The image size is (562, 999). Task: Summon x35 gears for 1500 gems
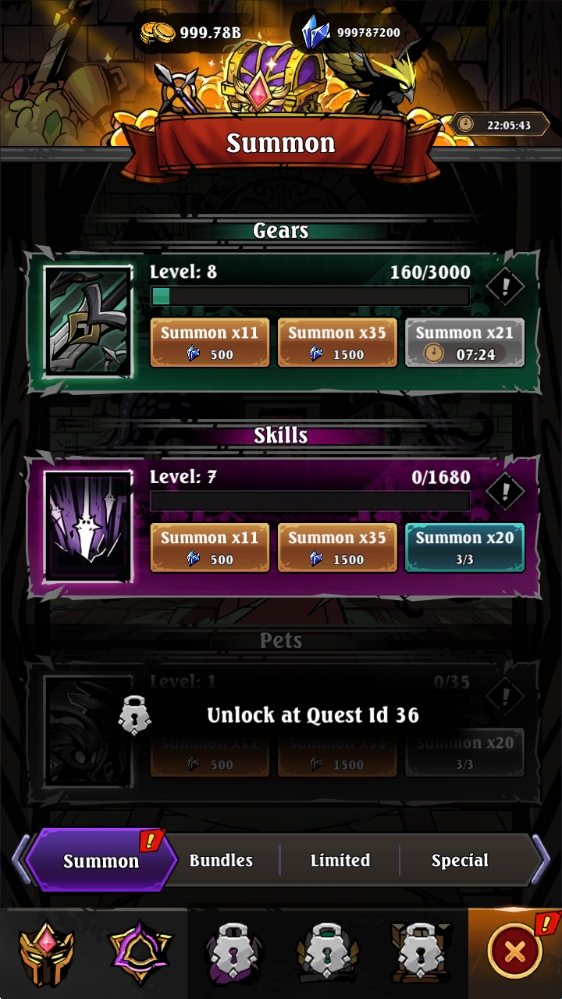pos(338,343)
